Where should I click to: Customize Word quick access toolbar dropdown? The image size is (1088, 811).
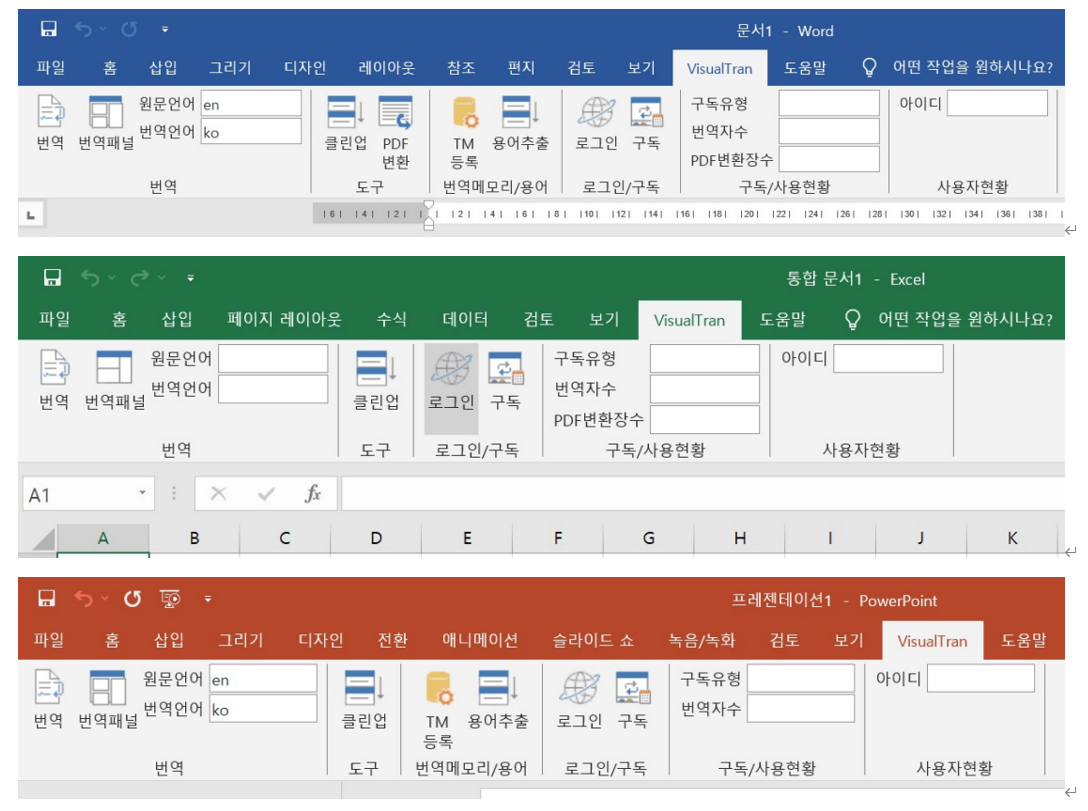coord(164,29)
